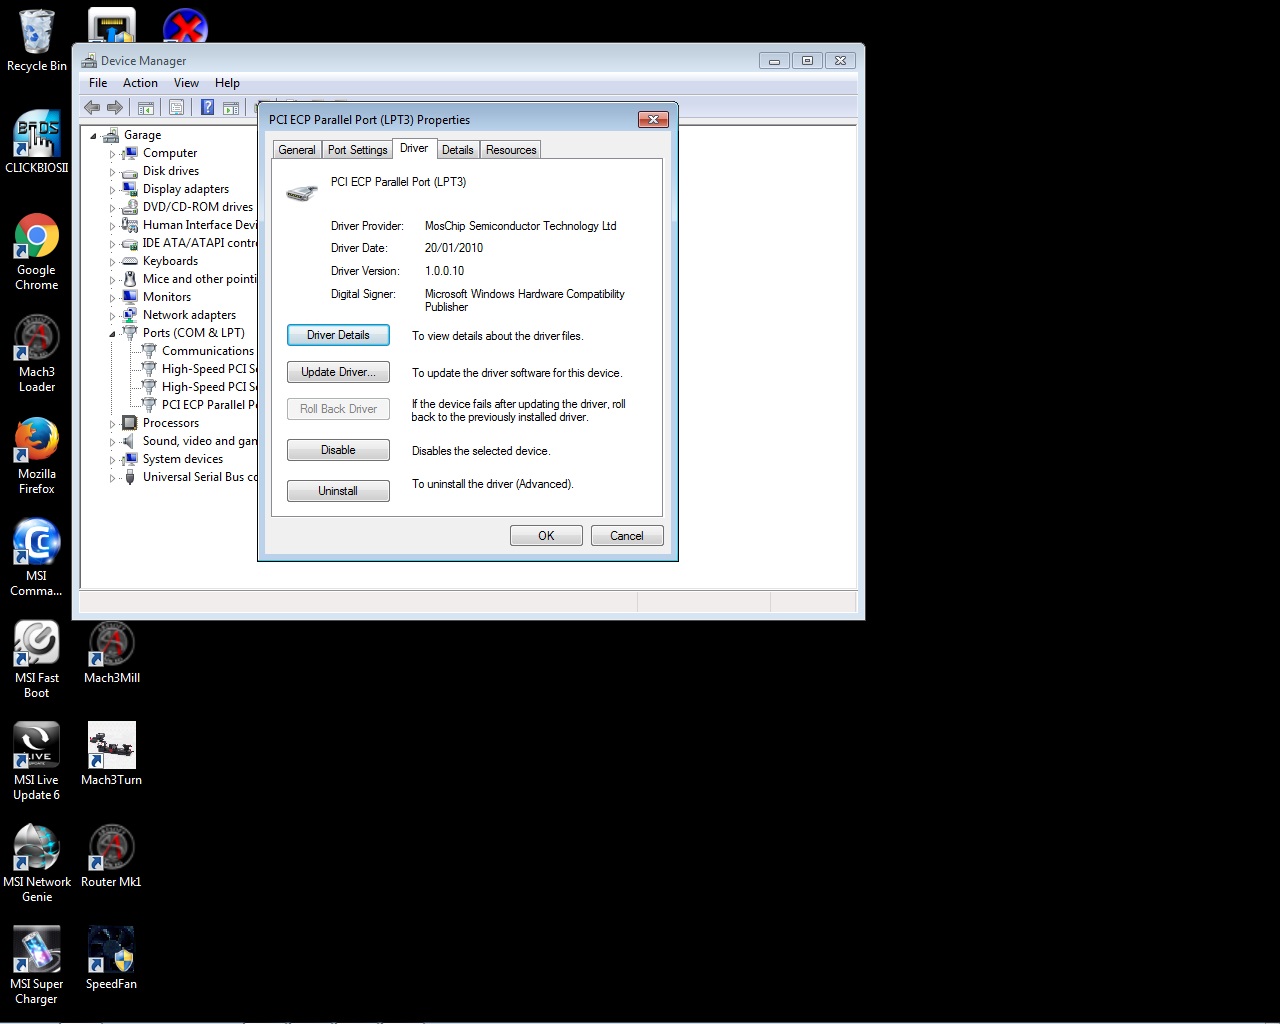Viewport: 1280px width, 1024px height.
Task: Click the Properties toolbar icon
Action: coord(177,108)
